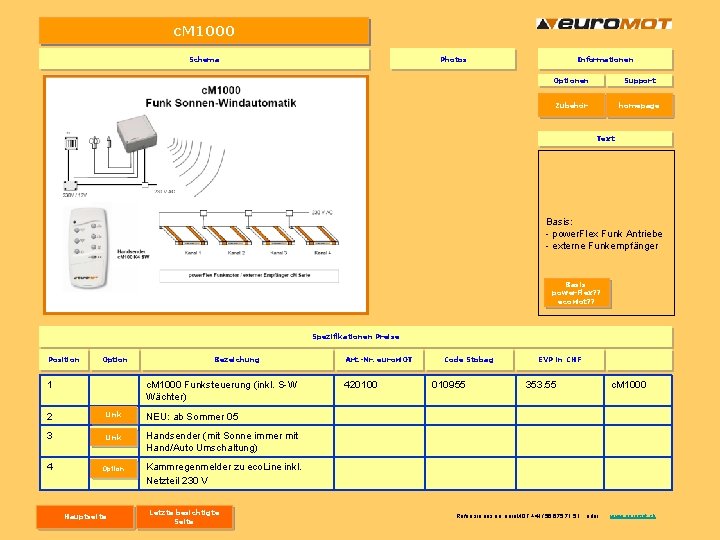Click the Option button for Kammregenmelder row
Image resolution: width=720 pixels, height=540 pixels.
click(x=113, y=469)
